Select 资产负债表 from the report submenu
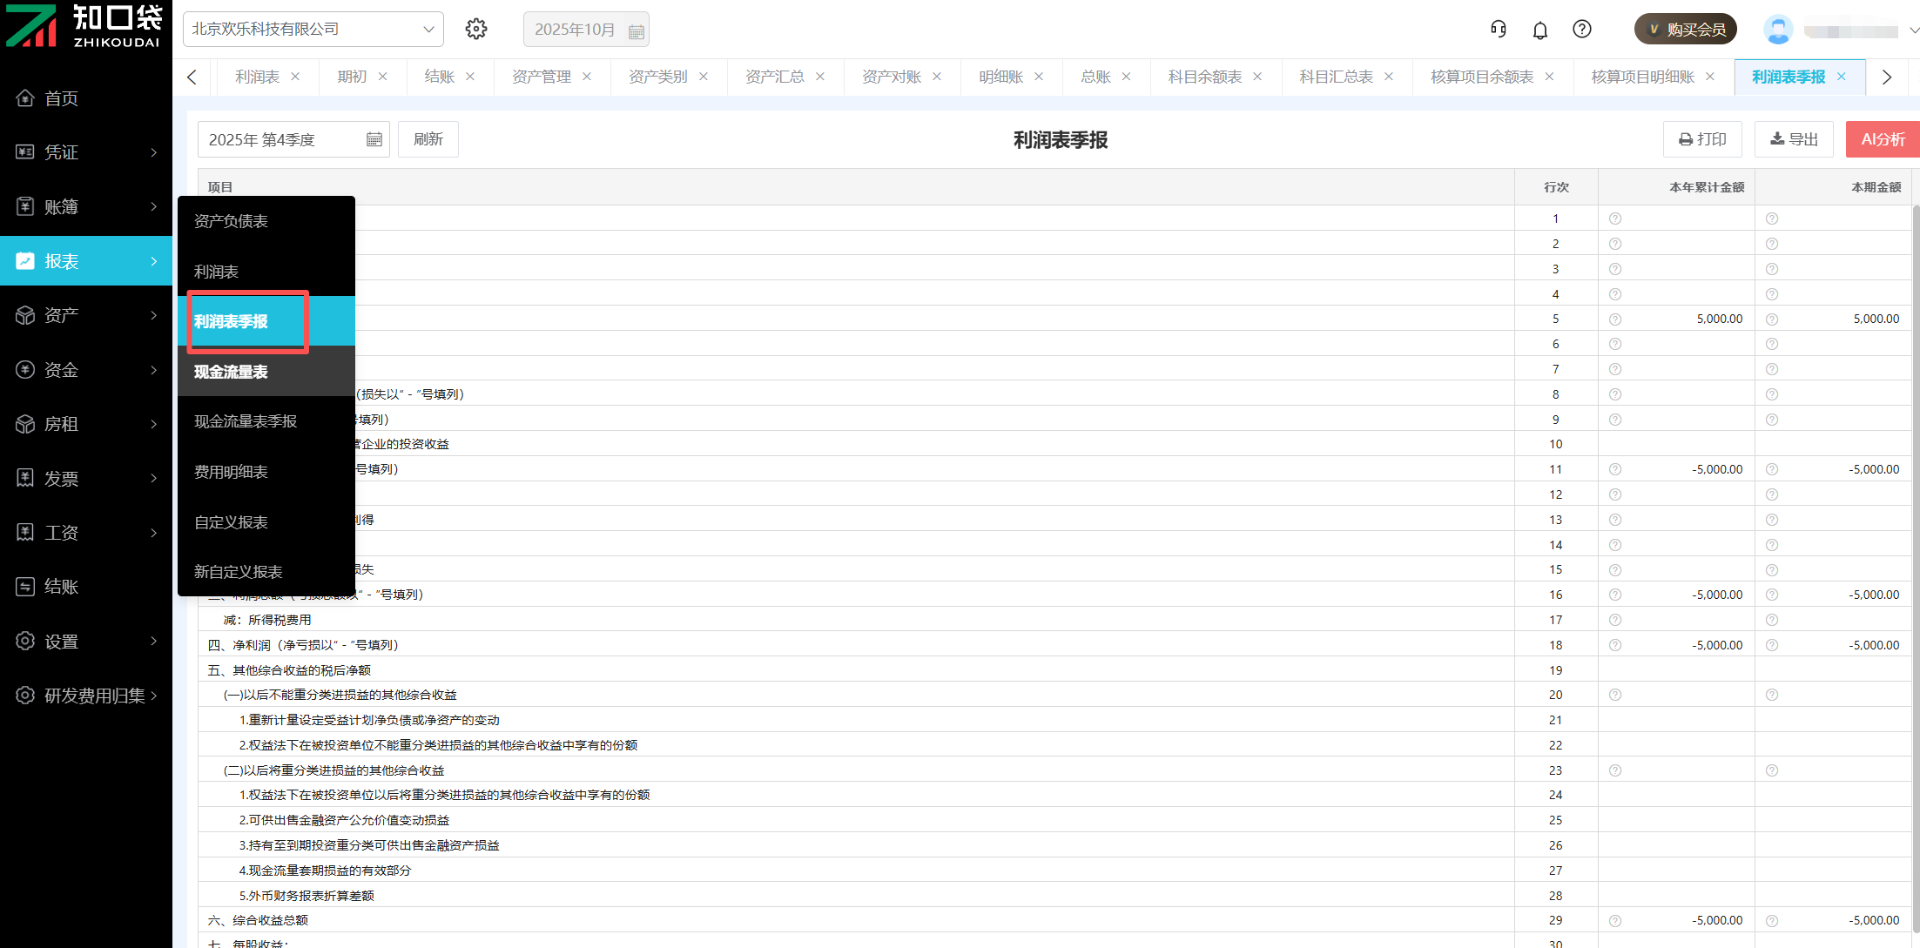1920x948 pixels. [231, 221]
